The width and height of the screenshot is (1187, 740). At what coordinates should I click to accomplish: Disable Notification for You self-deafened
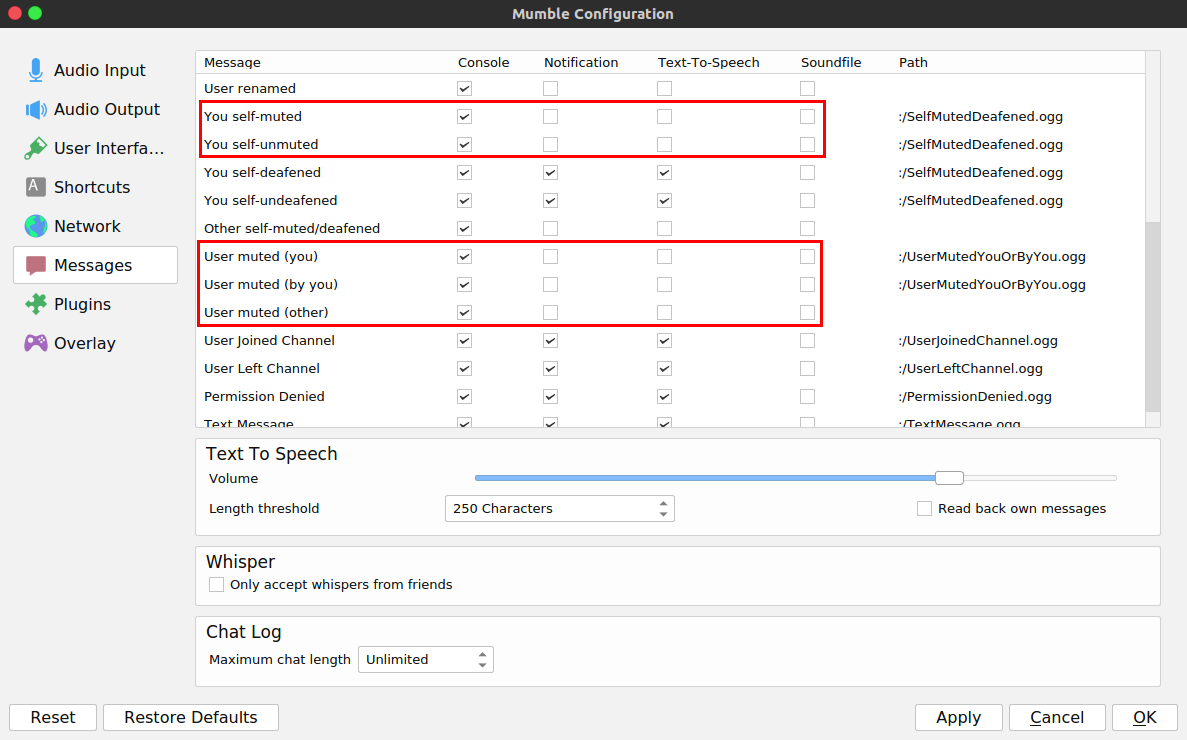pyautogui.click(x=550, y=173)
